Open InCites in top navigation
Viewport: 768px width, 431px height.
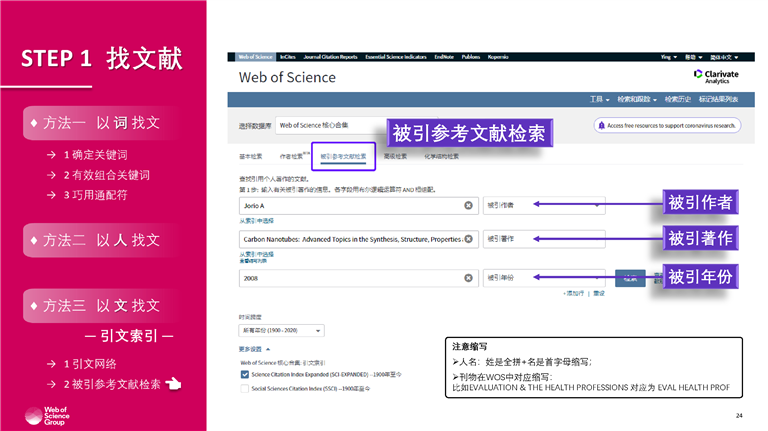(x=288, y=57)
